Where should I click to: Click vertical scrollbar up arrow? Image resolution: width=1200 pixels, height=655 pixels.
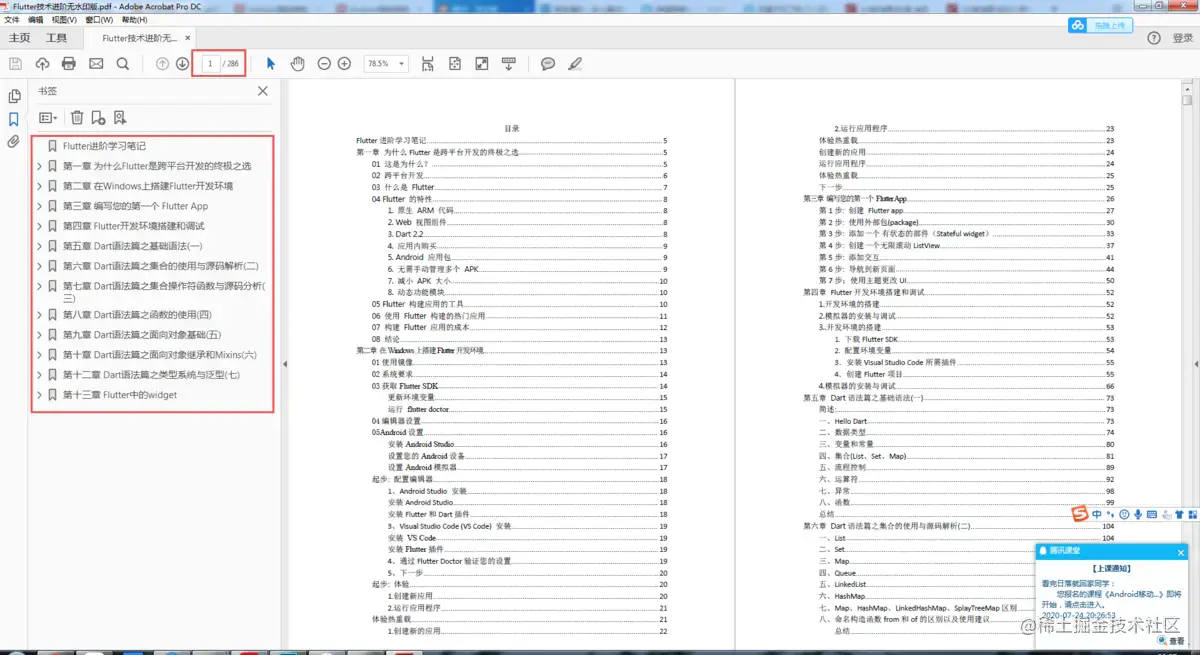pyautogui.click(x=1186, y=87)
